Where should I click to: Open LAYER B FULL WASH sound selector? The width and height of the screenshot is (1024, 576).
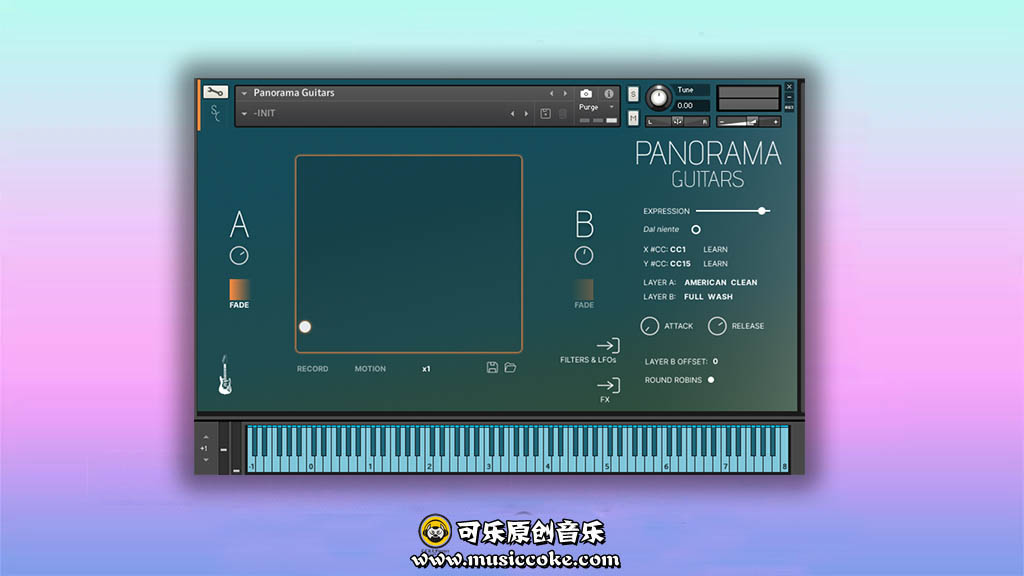click(708, 296)
